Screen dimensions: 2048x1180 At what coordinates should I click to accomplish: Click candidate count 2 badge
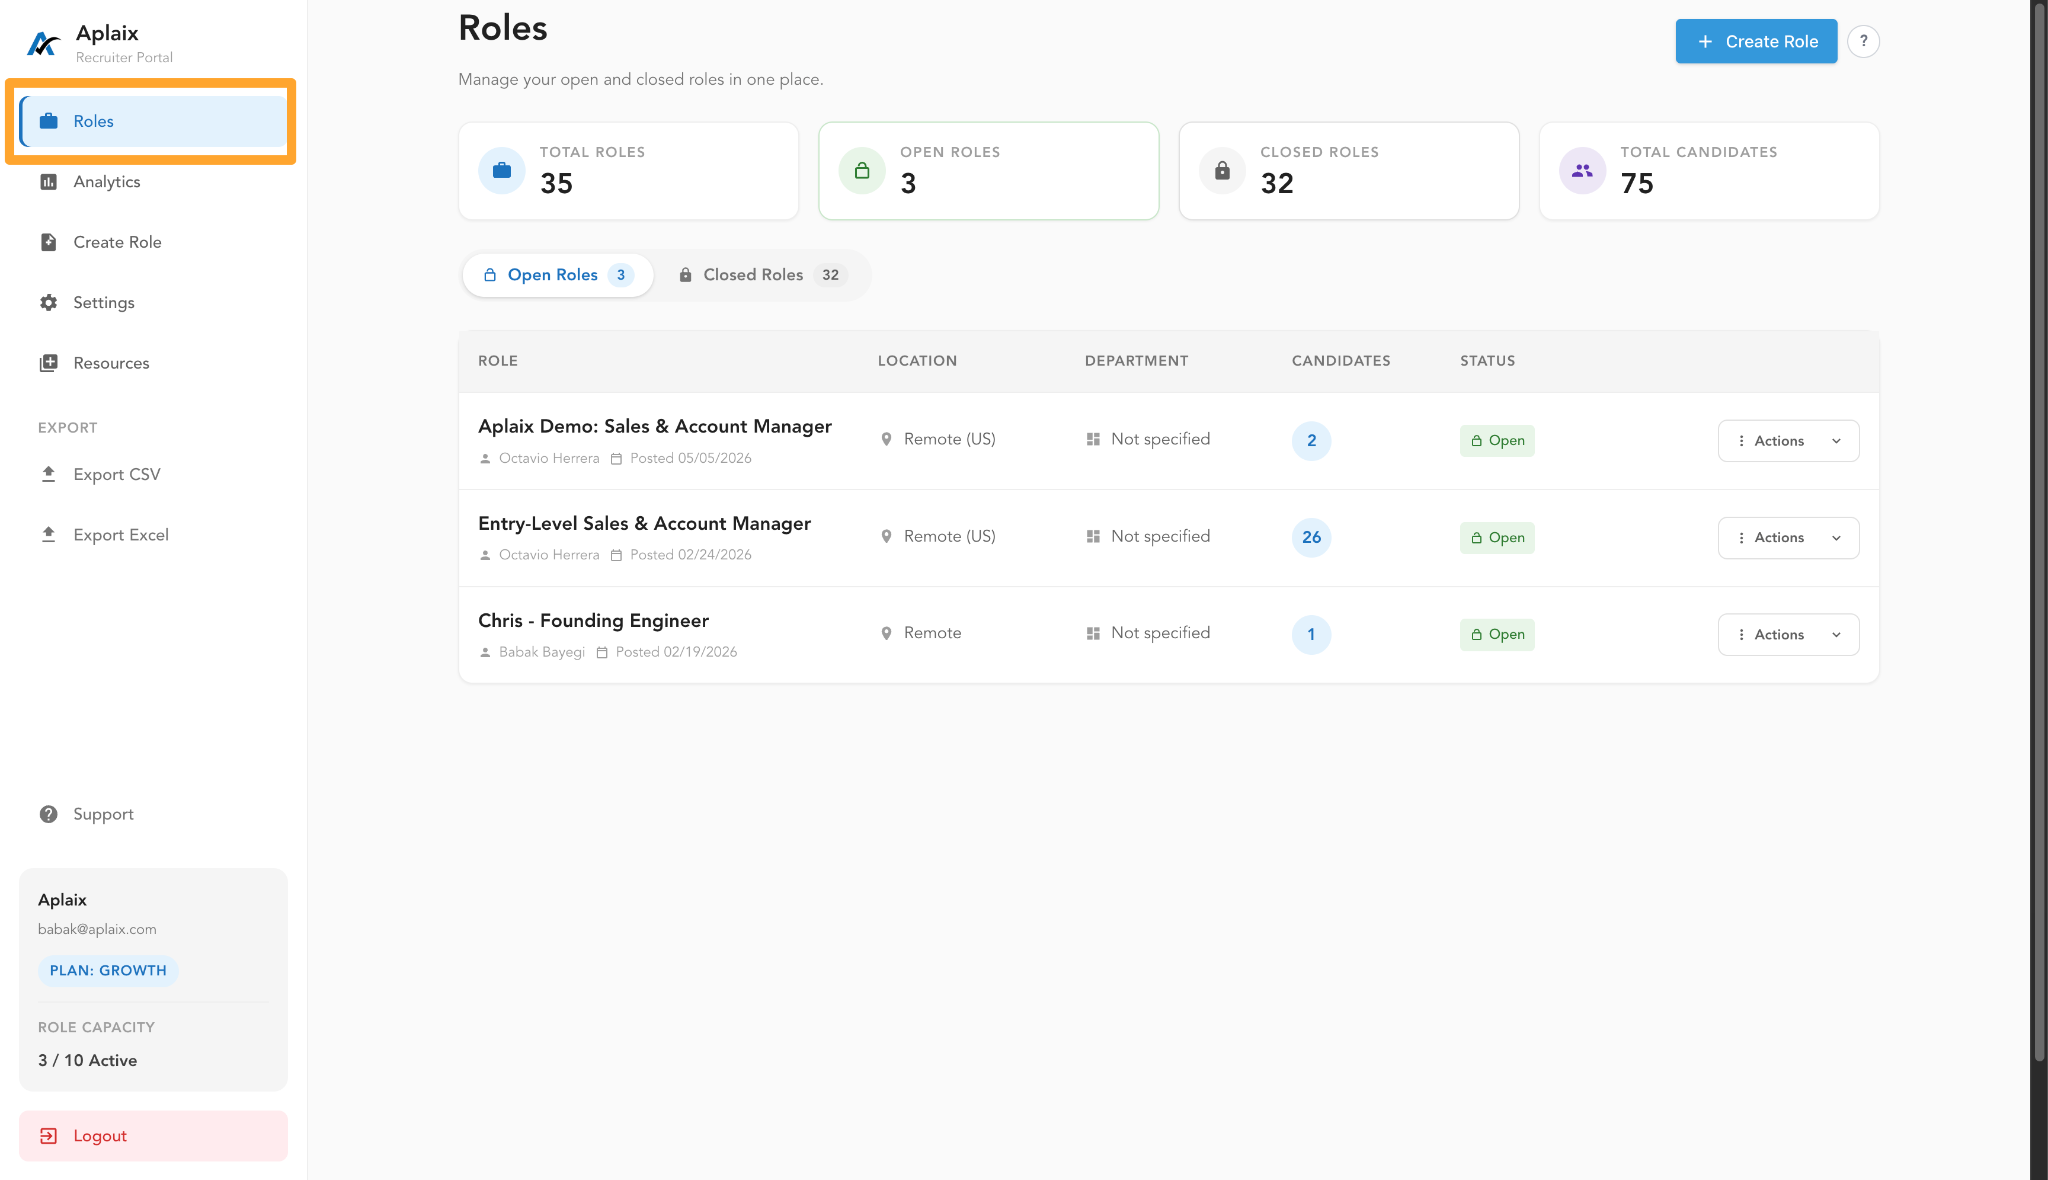coord(1311,441)
